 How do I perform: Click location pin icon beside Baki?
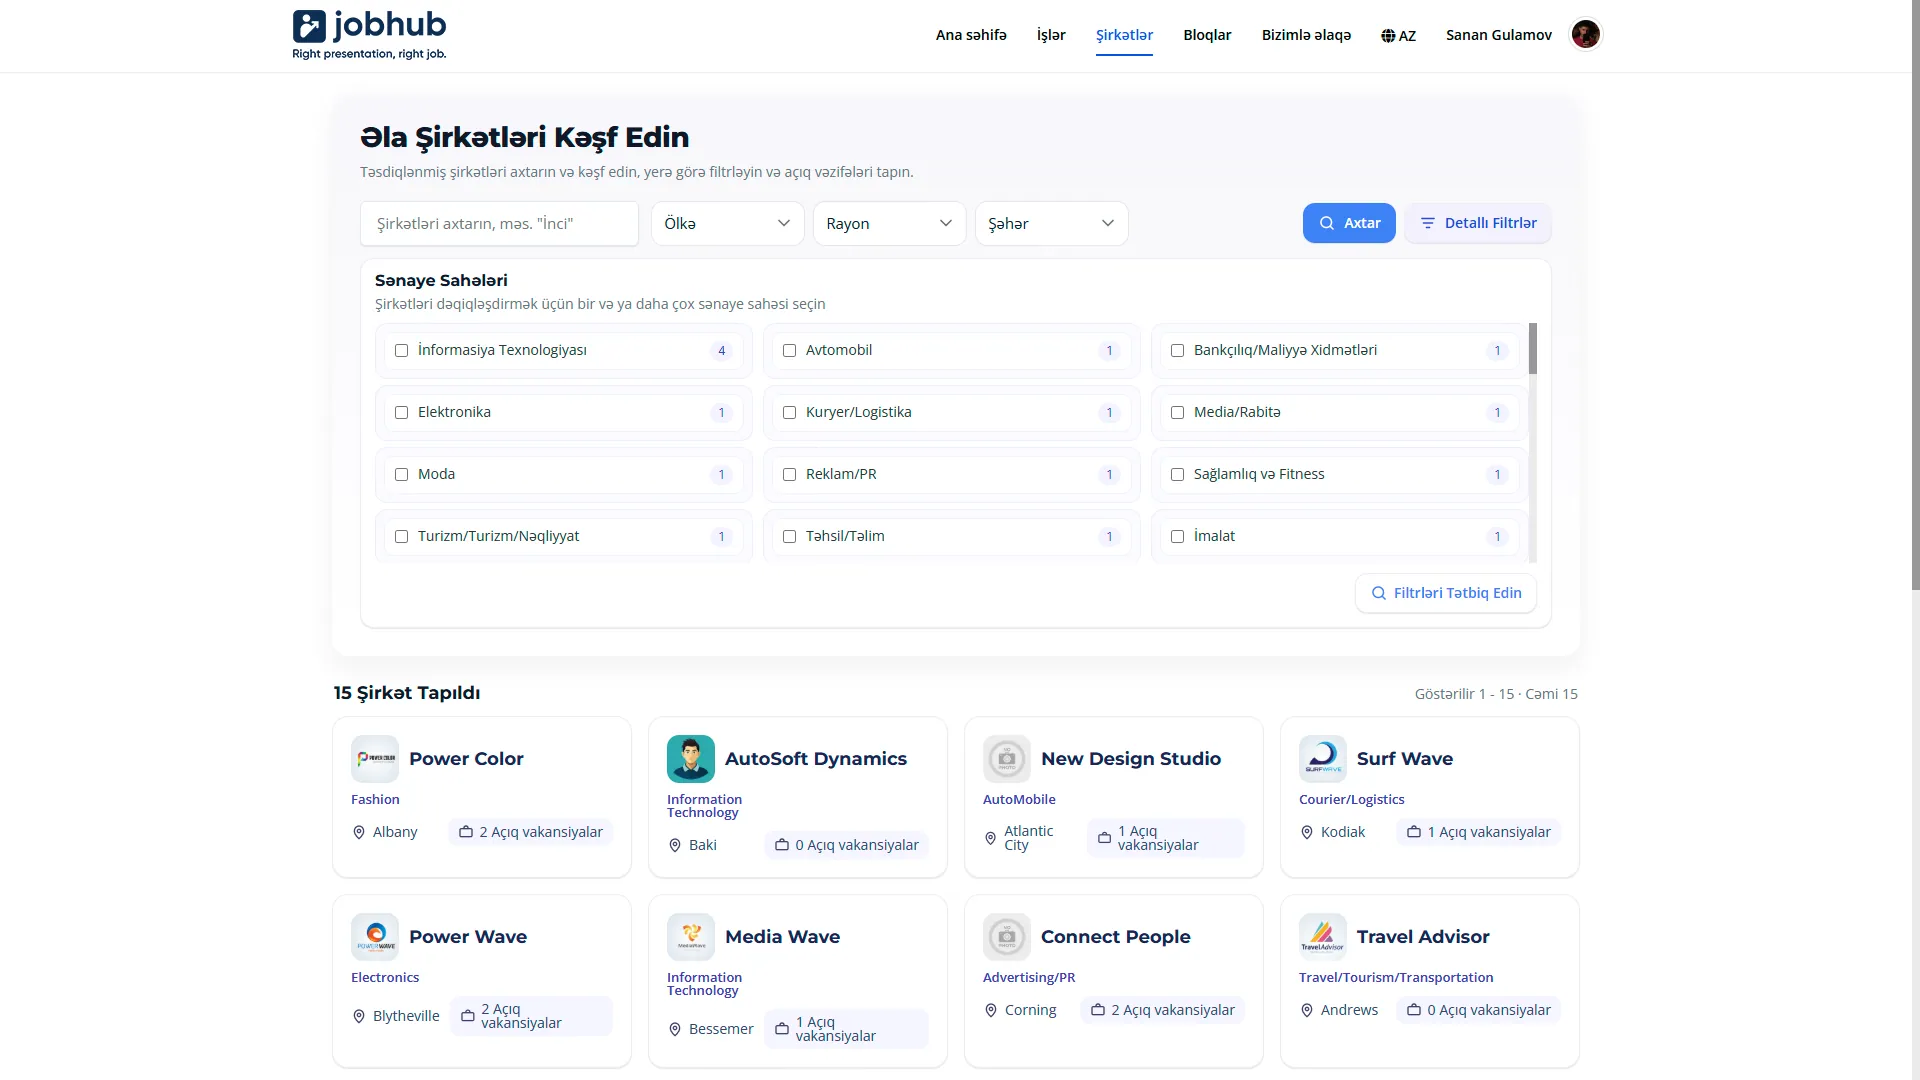tap(675, 845)
